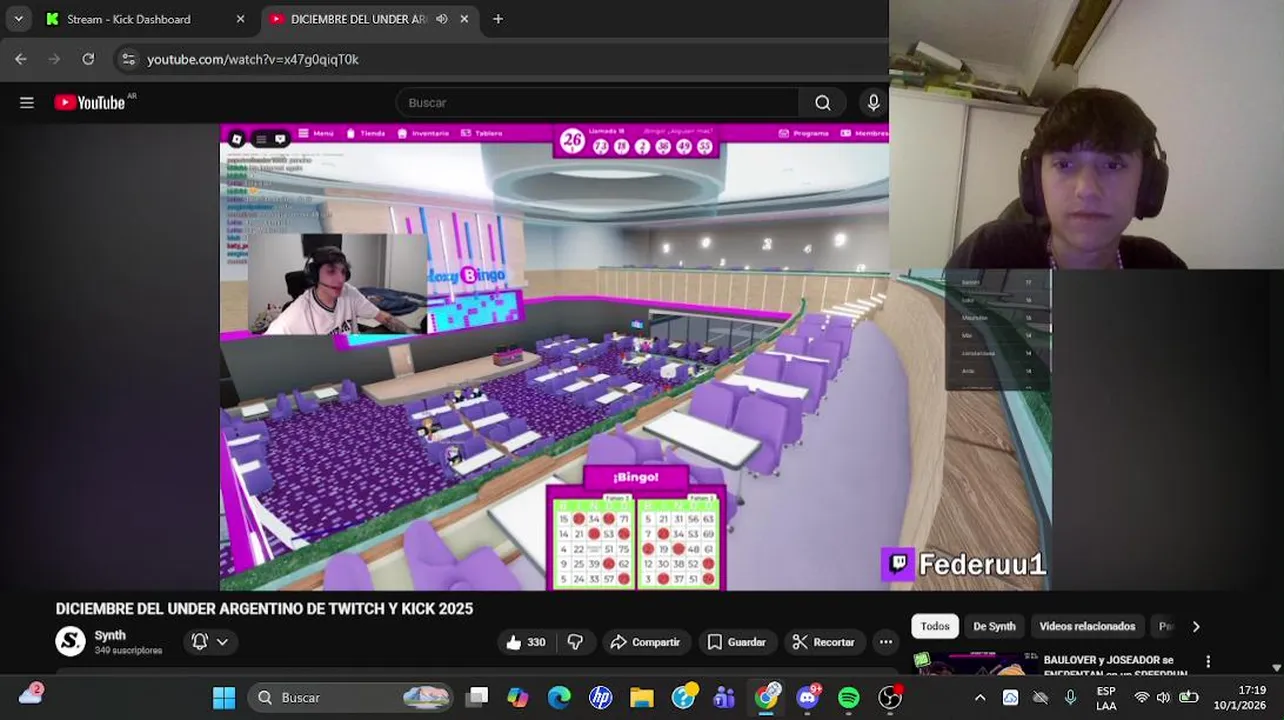Viewport: 1284px width, 720px height.
Task: Close the Kick Dashboard tab
Action: pos(240,19)
